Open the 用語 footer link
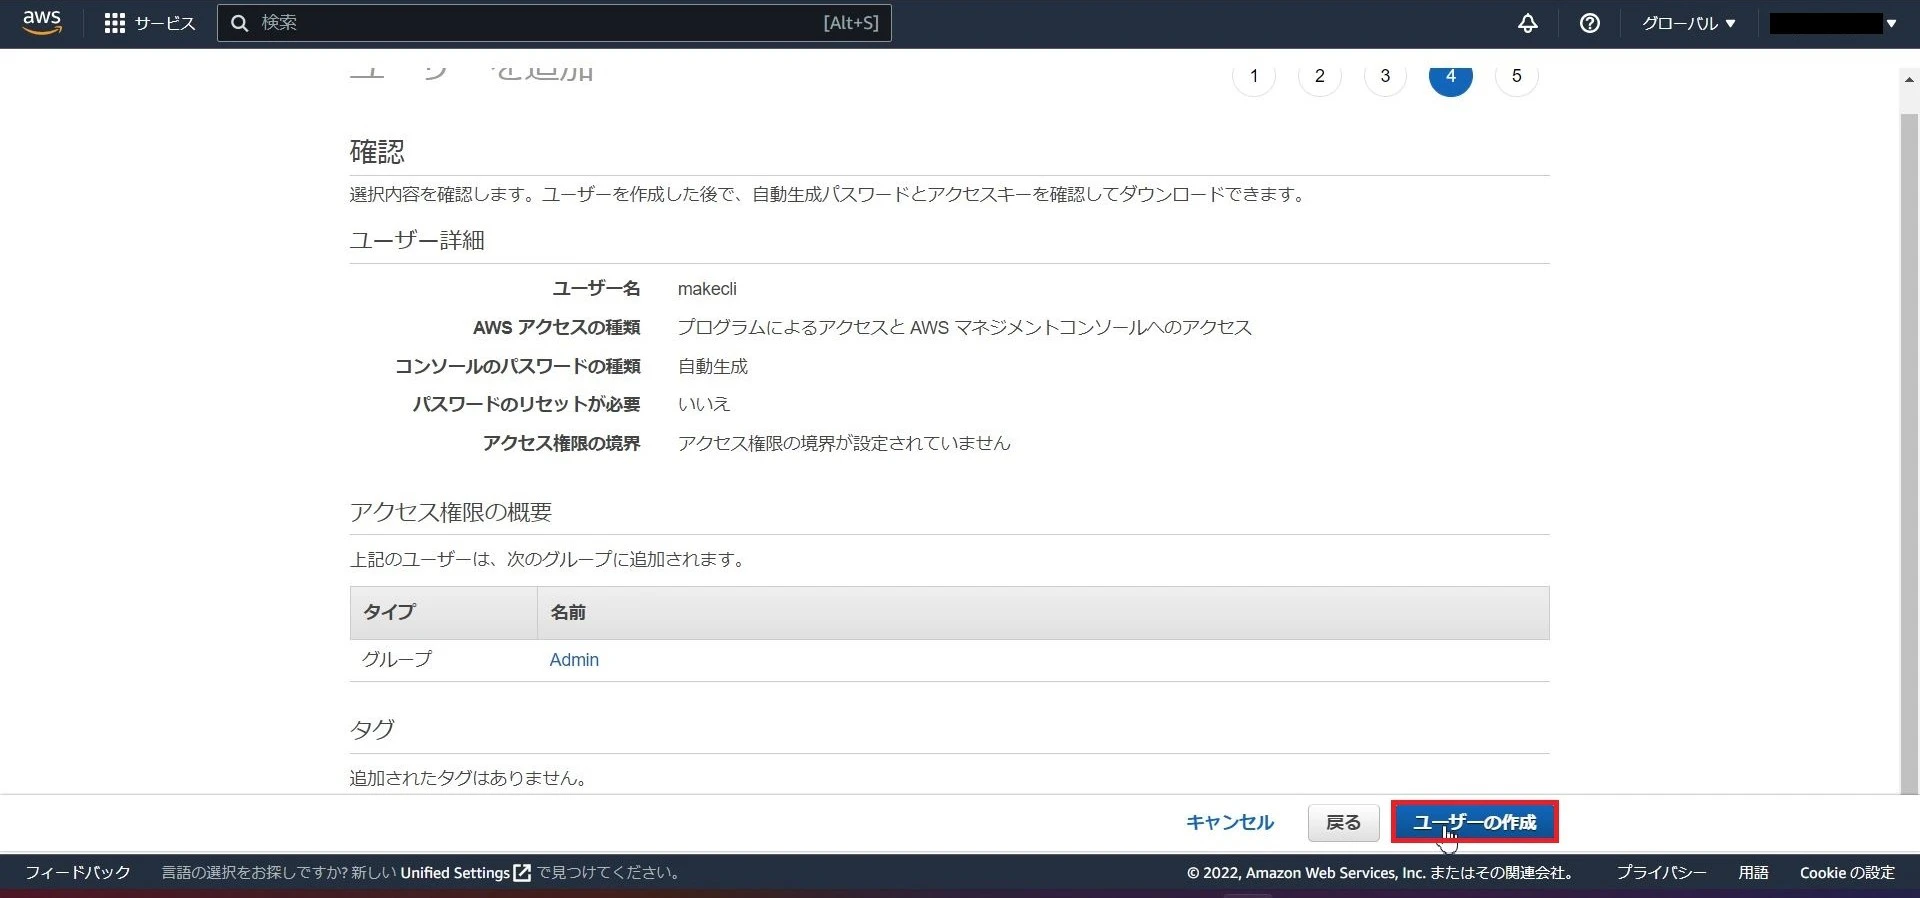This screenshot has width=1920, height=898. [x=1753, y=872]
